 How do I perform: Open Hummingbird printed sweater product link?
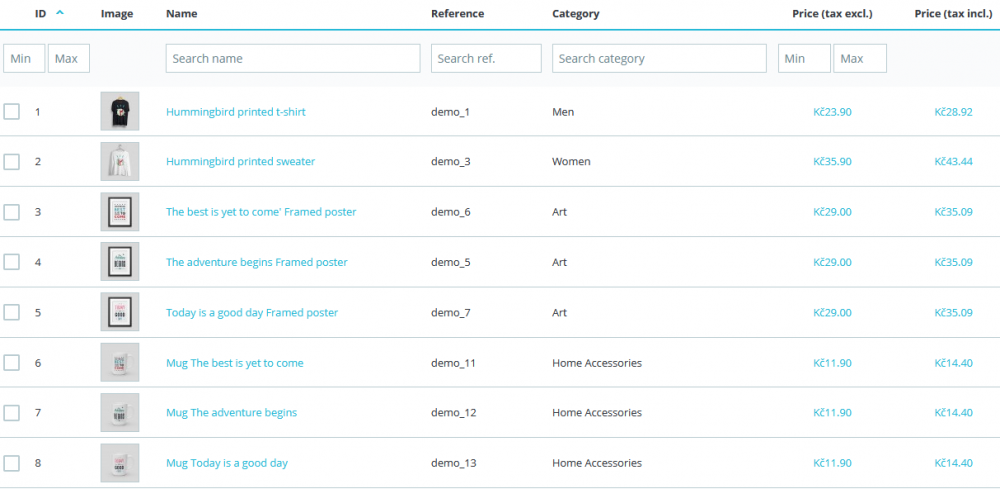coord(240,161)
